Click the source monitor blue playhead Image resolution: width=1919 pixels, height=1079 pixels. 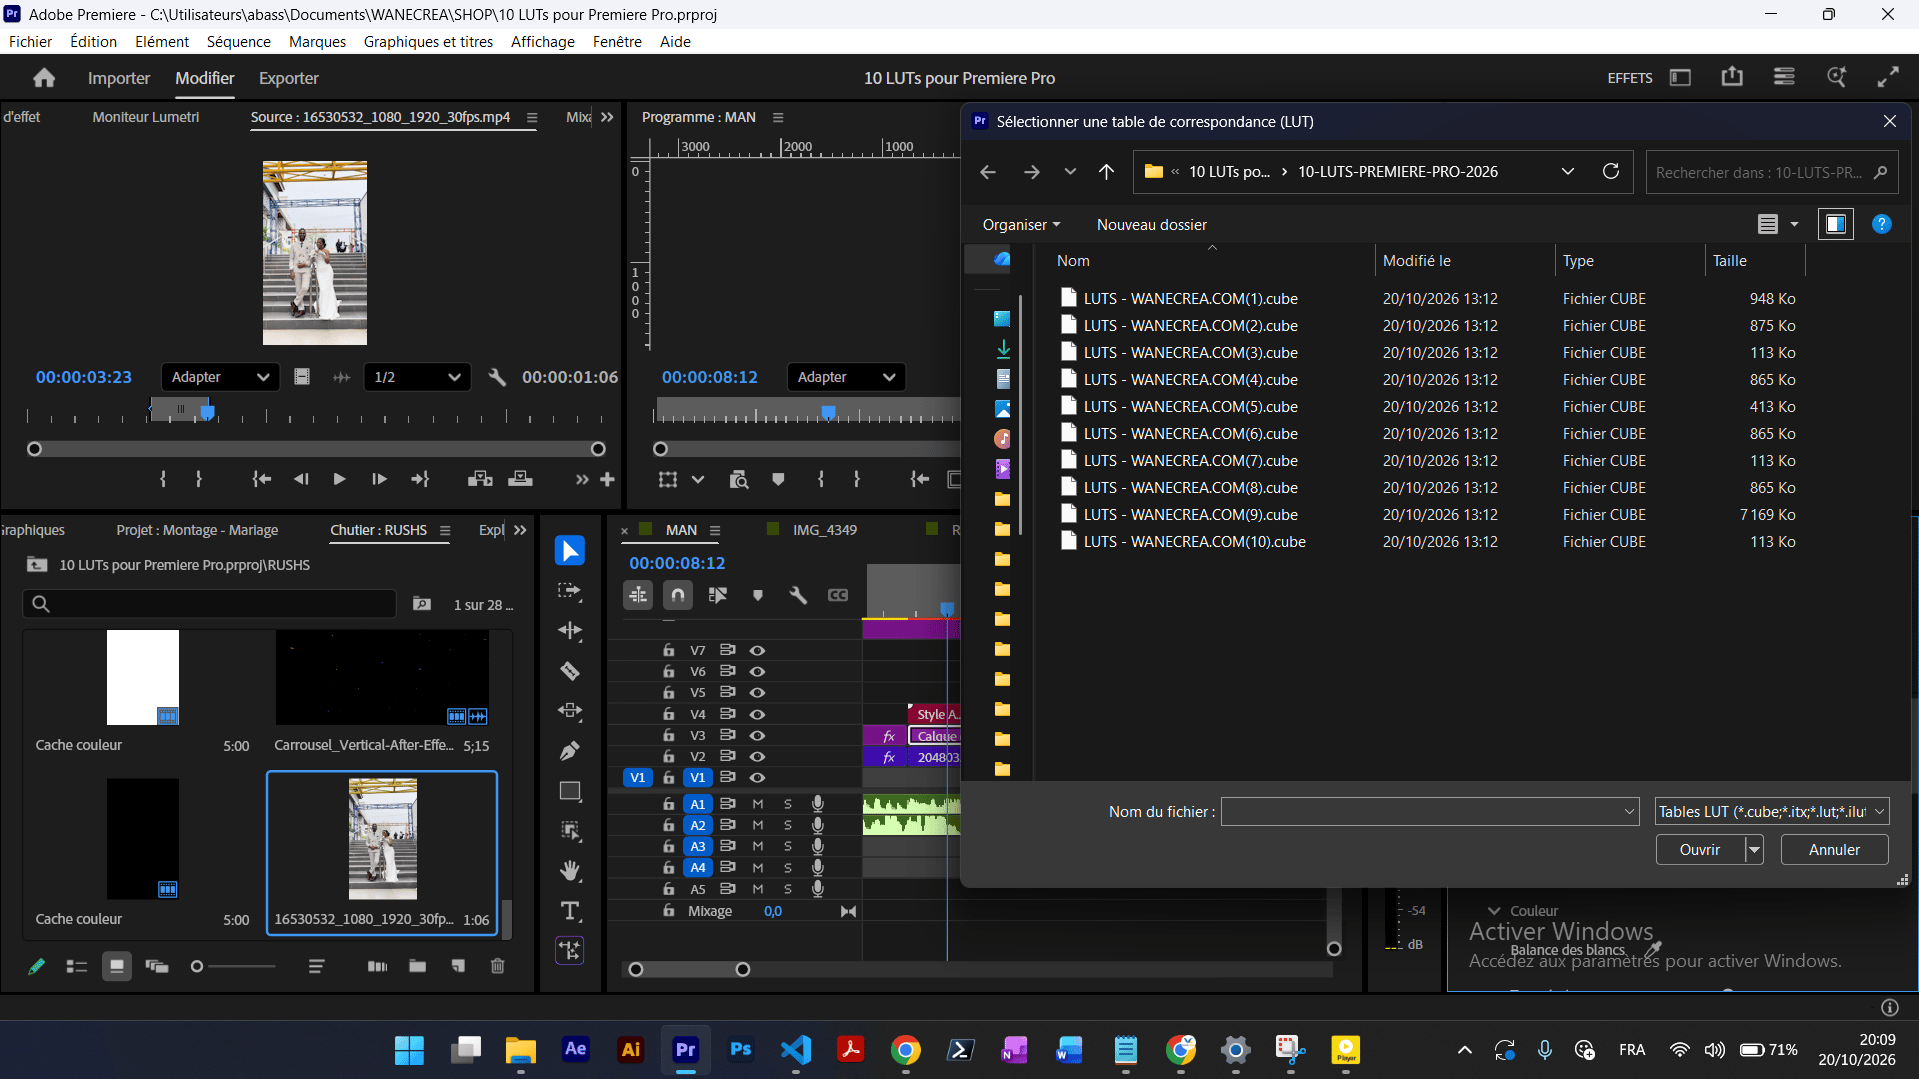pyautogui.click(x=207, y=411)
